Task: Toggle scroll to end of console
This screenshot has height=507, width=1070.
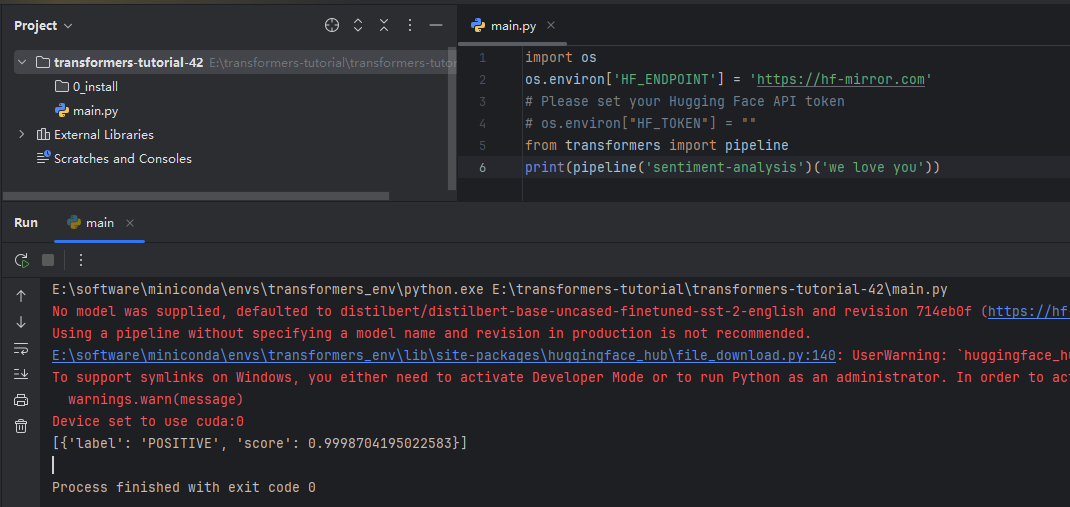Action: (x=21, y=374)
